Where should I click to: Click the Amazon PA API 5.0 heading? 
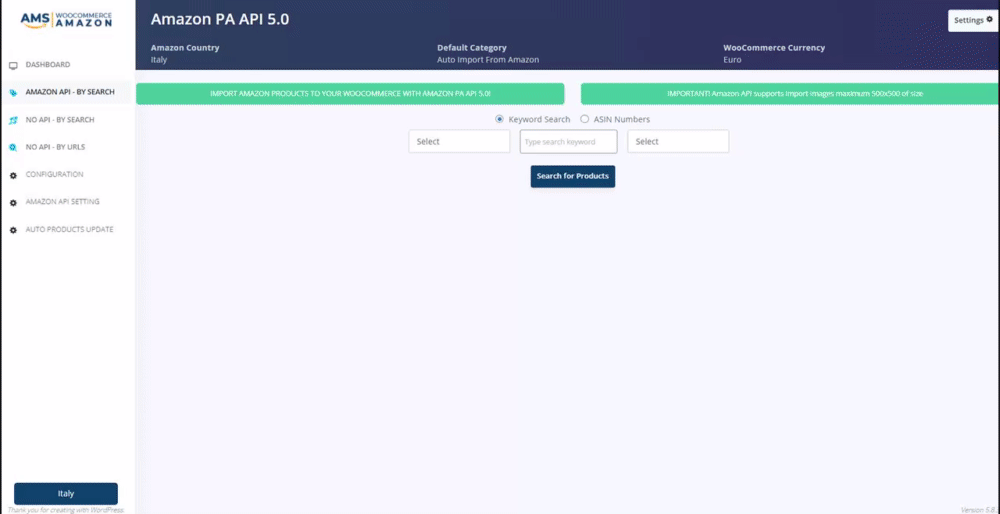[220, 19]
